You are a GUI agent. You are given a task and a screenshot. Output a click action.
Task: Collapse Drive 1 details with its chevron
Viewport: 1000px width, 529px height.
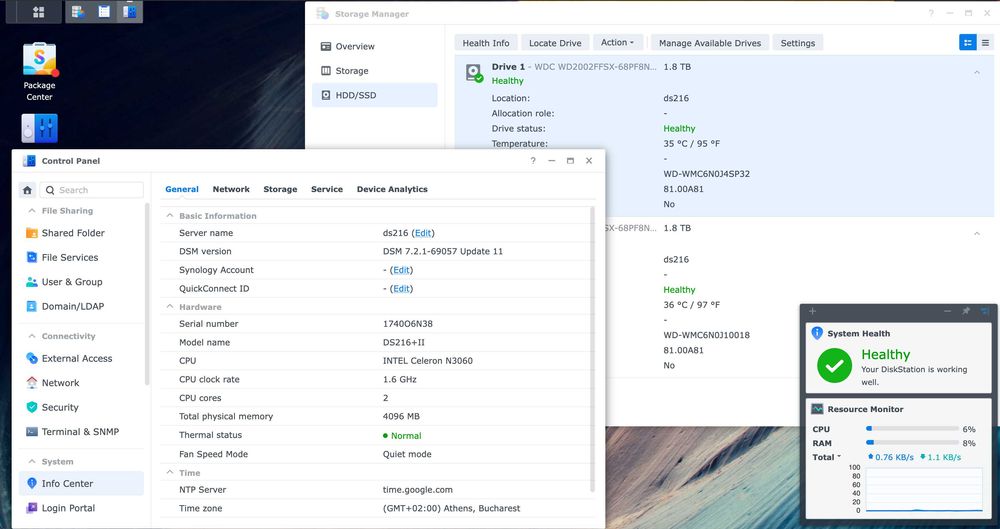976,73
